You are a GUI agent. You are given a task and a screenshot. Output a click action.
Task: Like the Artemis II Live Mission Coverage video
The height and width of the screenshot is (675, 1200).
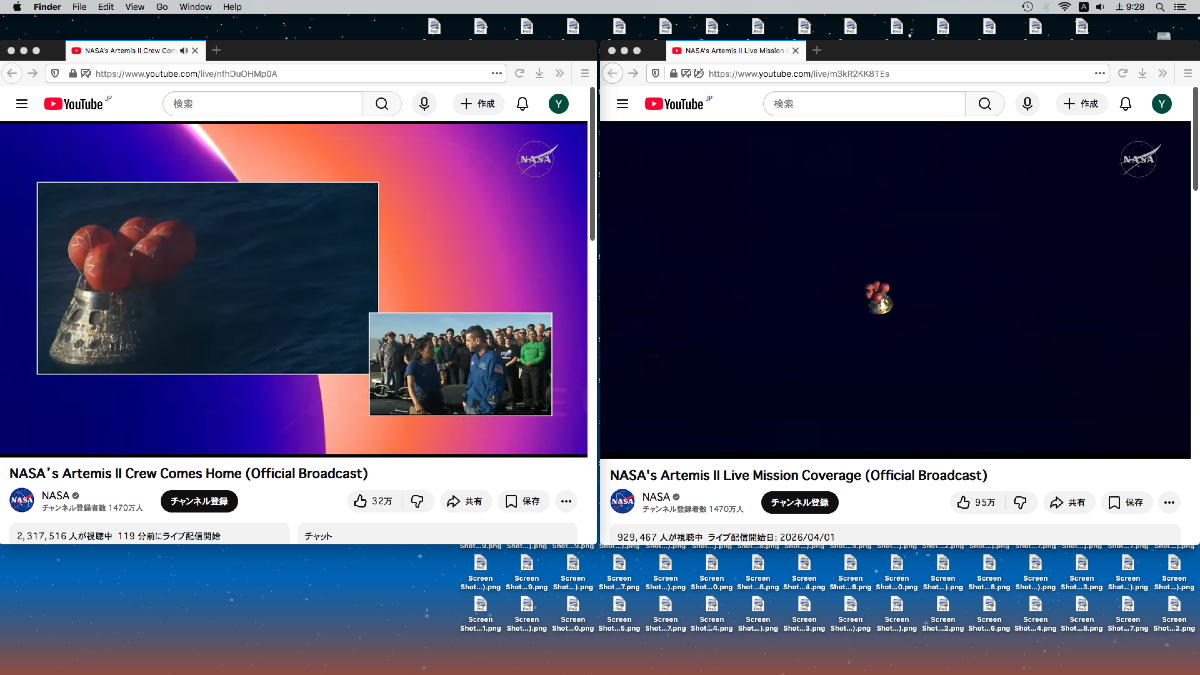tap(978, 502)
